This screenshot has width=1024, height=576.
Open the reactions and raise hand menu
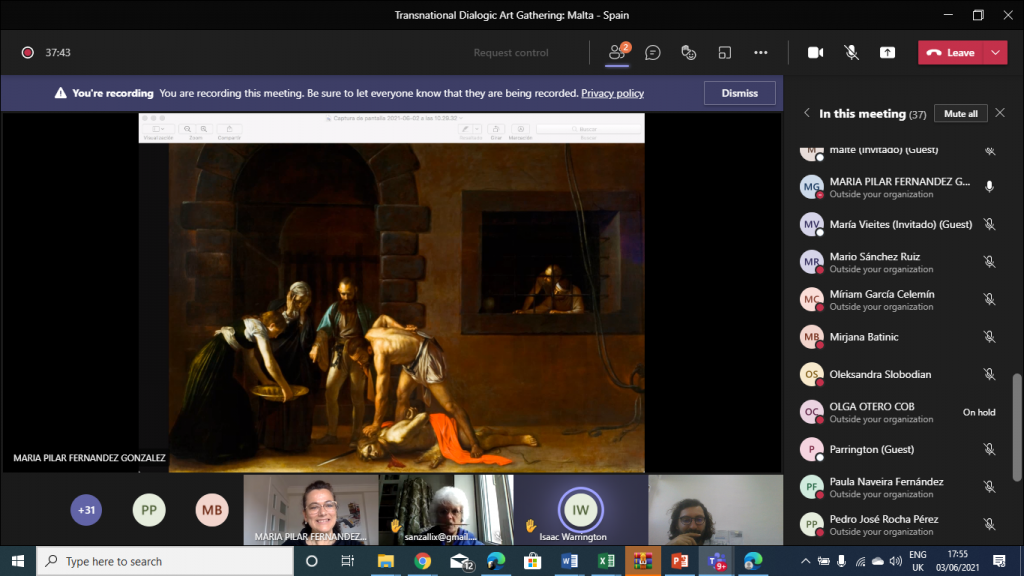pyautogui.click(x=688, y=53)
